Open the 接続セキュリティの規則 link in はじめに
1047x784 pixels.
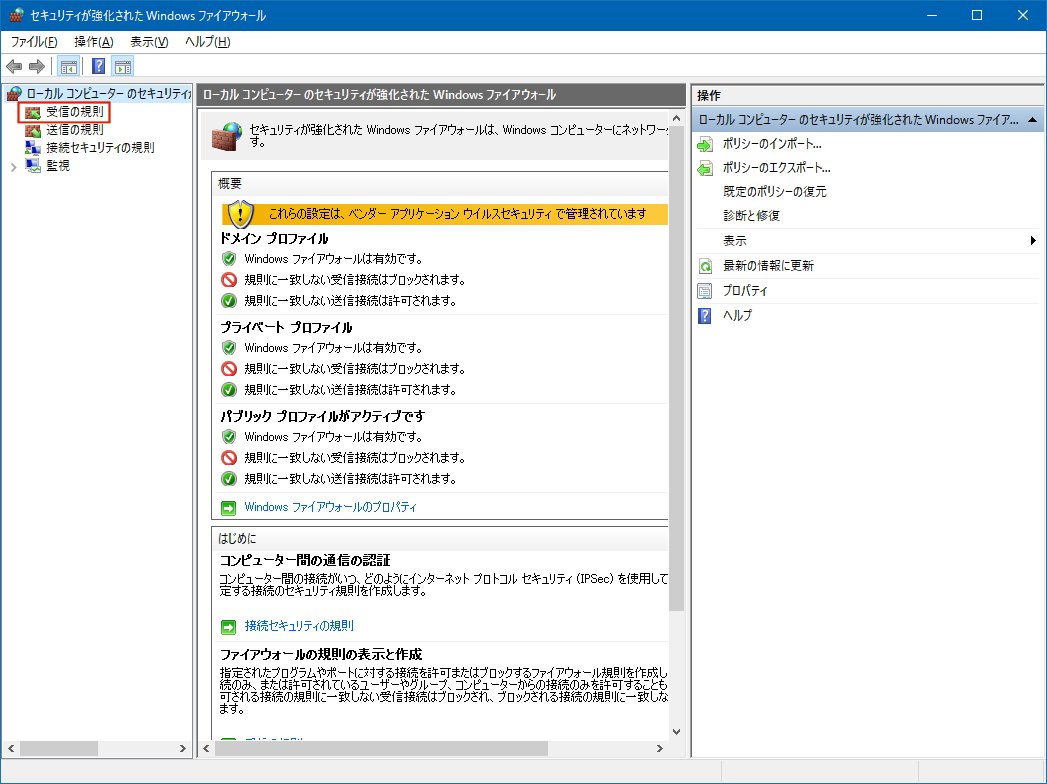(x=299, y=626)
